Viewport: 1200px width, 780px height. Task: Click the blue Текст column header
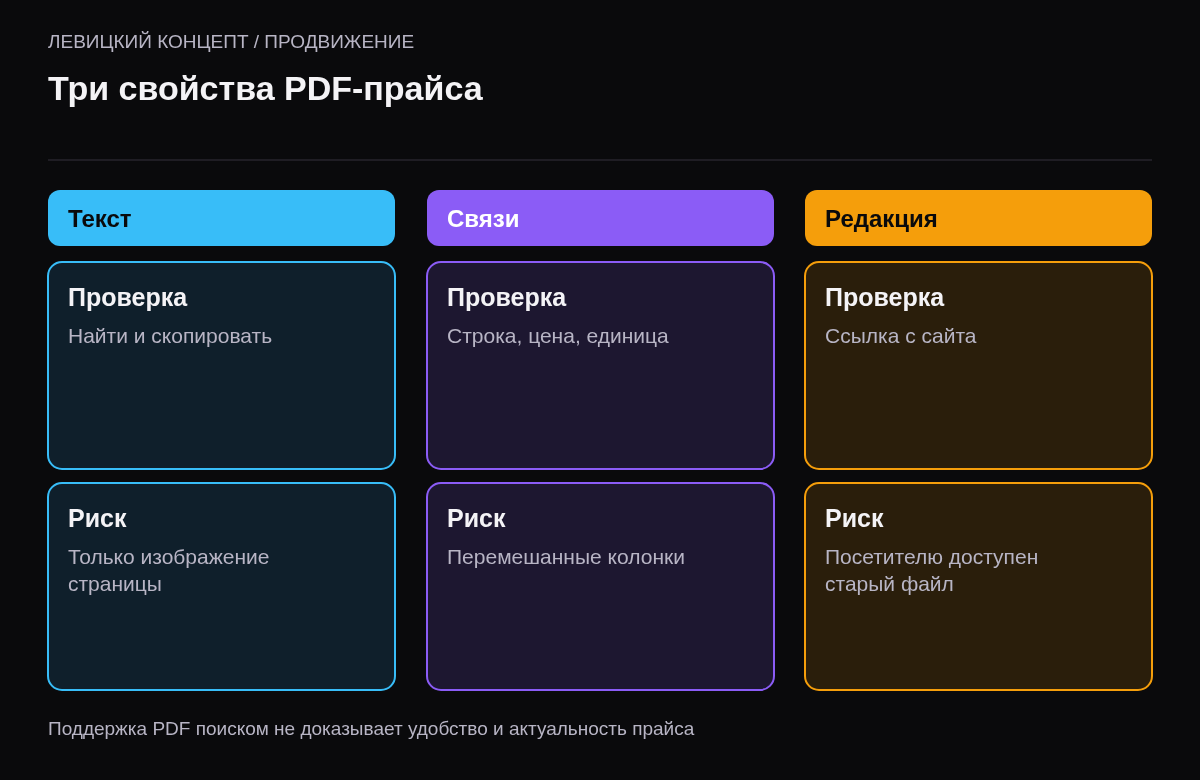(221, 218)
